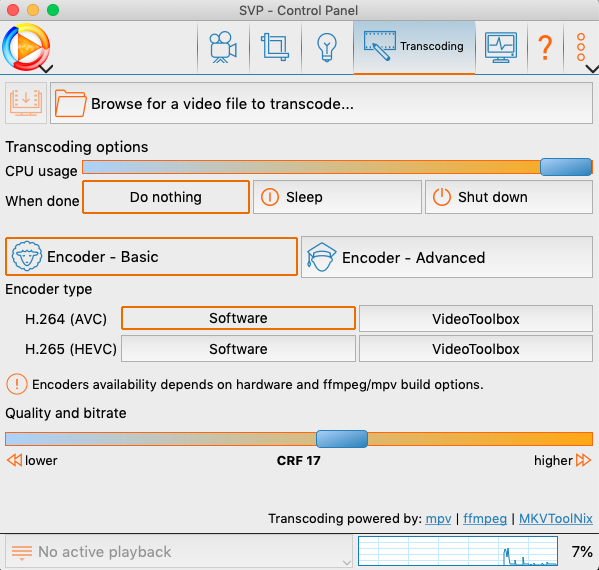Open the SVP logo main menu

(x=26, y=47)
